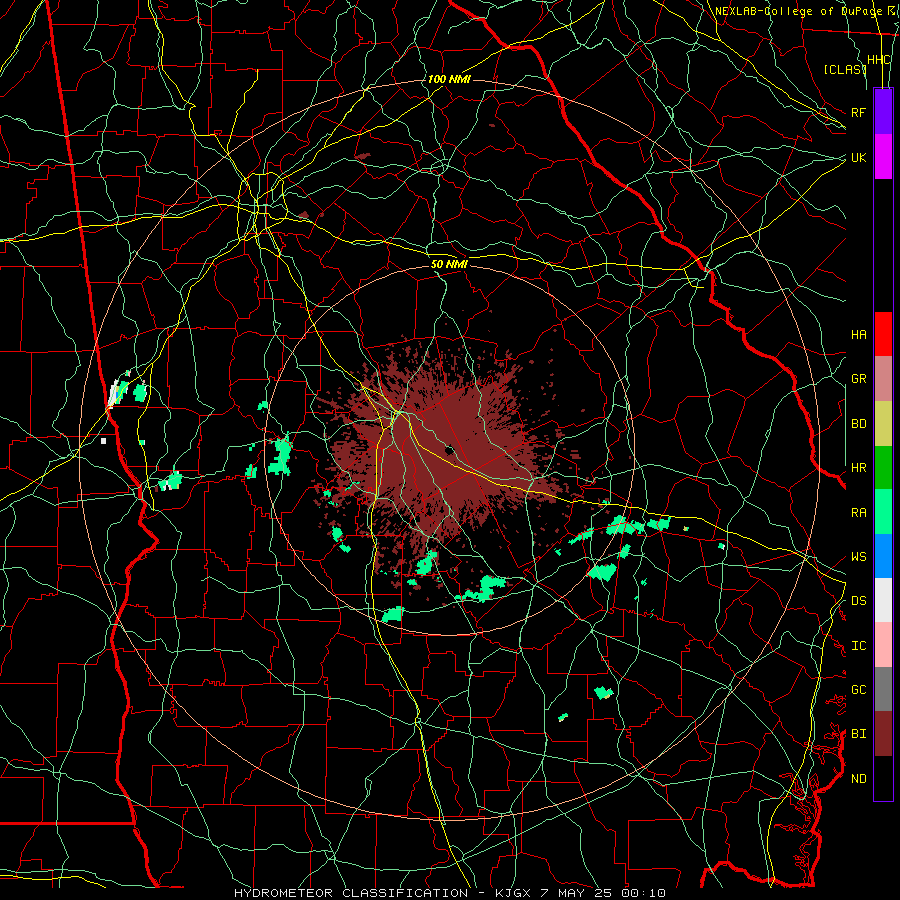Click the HA red legend swatch

tap(883, 334)
